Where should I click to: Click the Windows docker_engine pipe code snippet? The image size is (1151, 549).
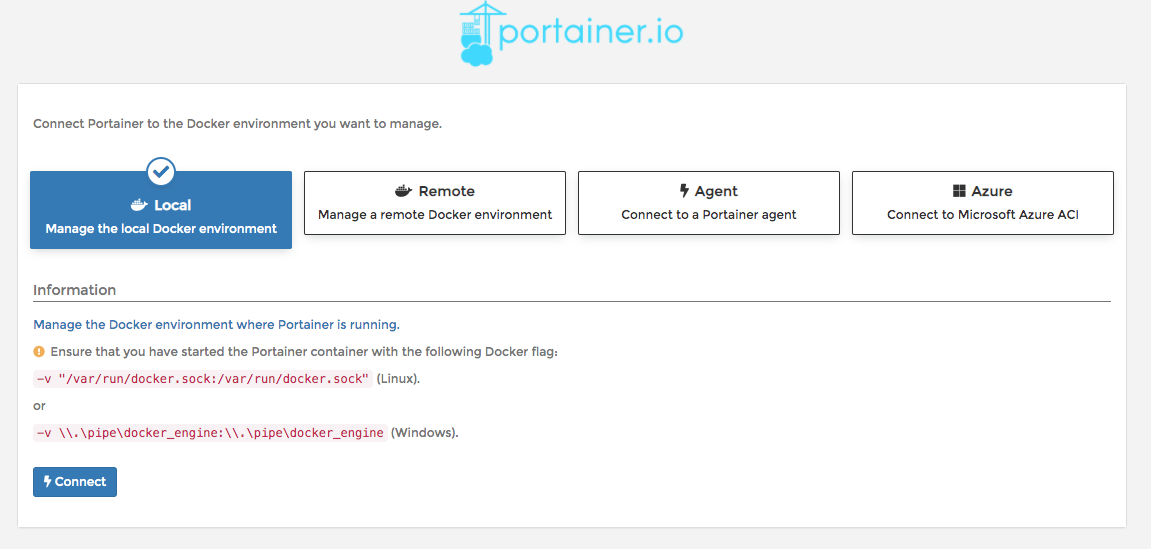[x=210, y=432]
